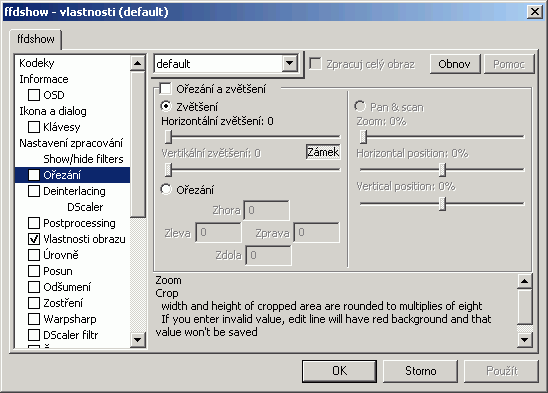548x393 pixels.
Task: Toggle the DScaler filtr checkbox
Action: [x=34, y=335]
